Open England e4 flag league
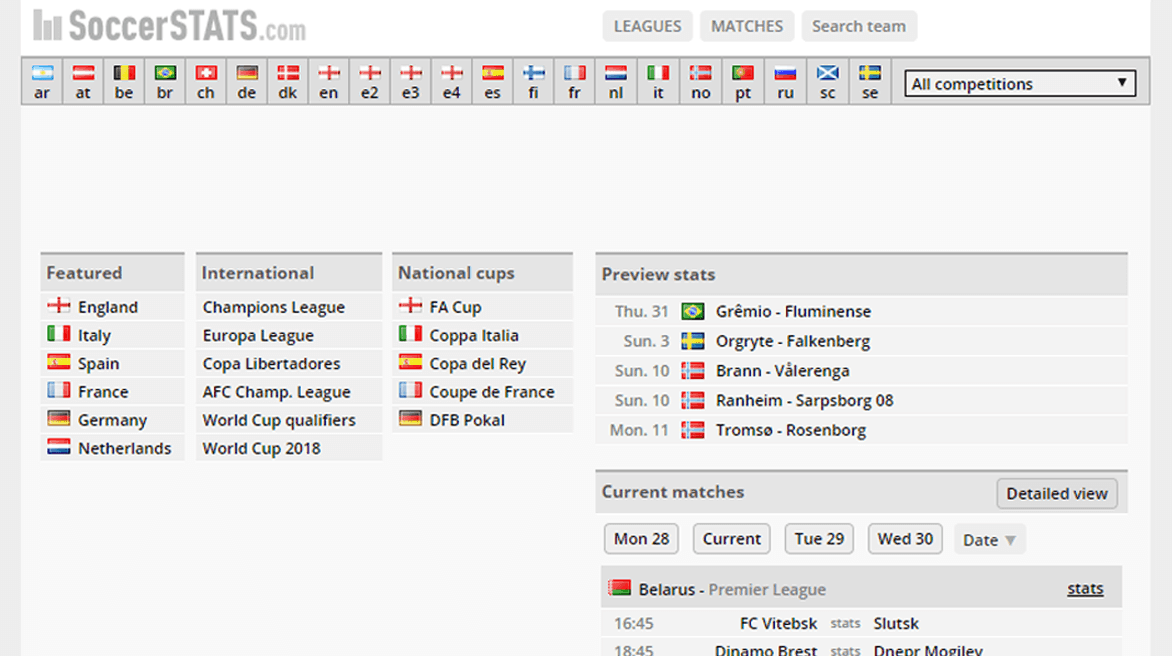1172x656 pixels. [x=451, y=81]
